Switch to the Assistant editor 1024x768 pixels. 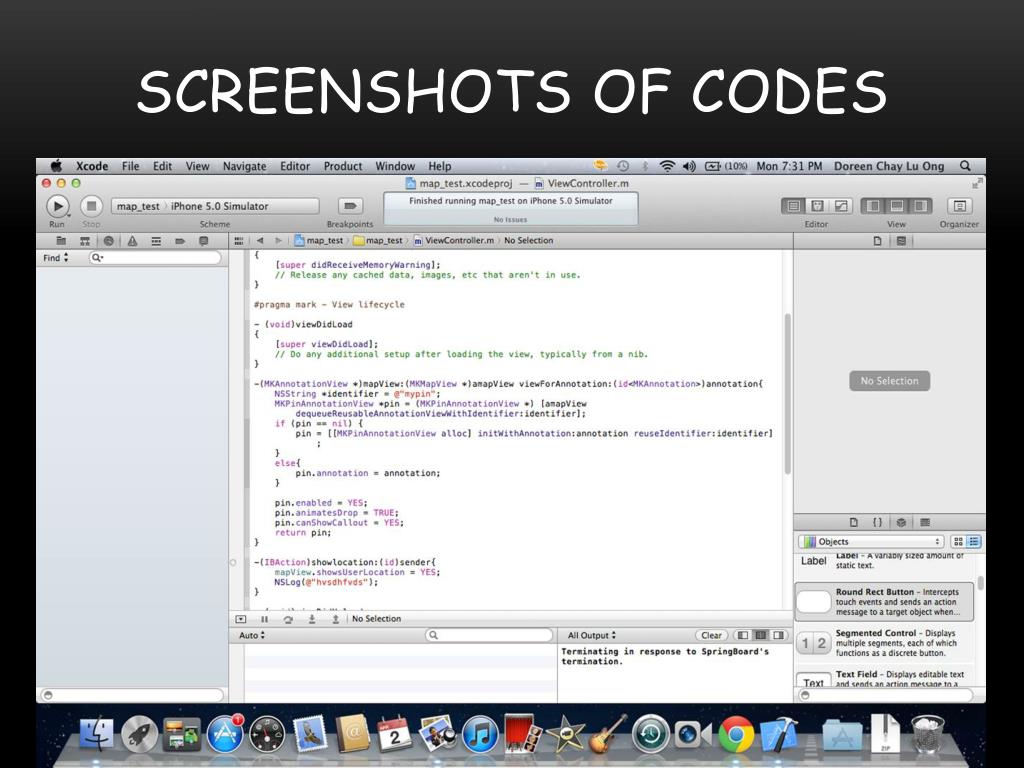click(817, 206)
